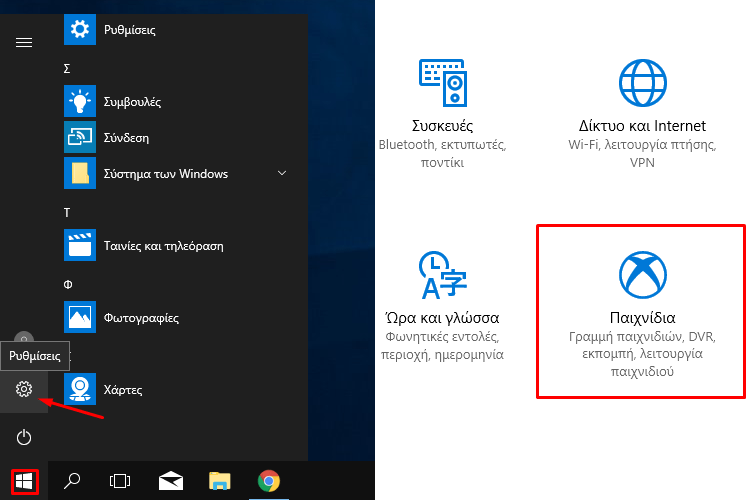Open the Σύστημα των Windows folder icon
The image size is (750, 500).
click(80, 173)
